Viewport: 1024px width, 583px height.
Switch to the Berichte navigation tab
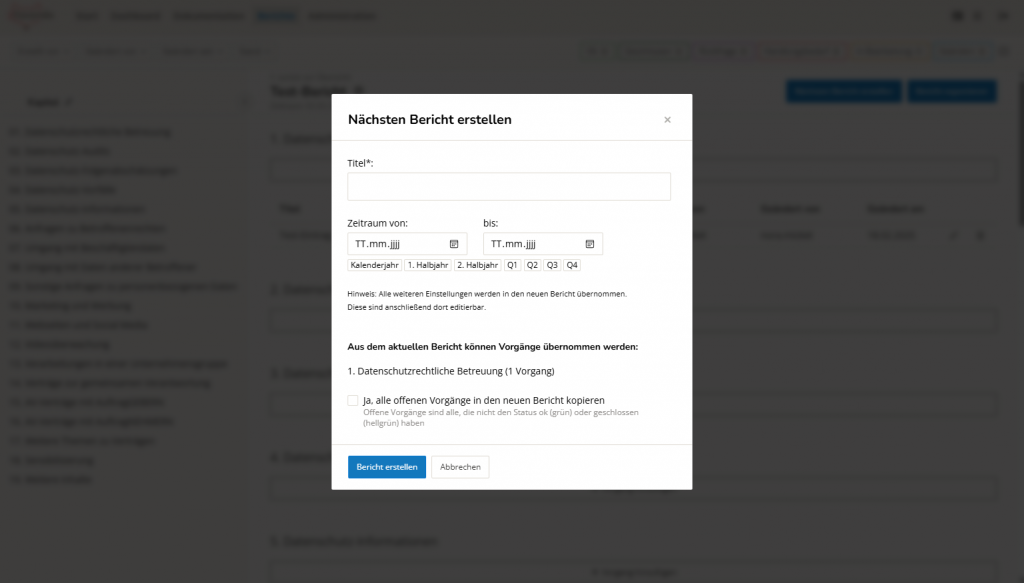pyautogui.click(x=276, y=15)
